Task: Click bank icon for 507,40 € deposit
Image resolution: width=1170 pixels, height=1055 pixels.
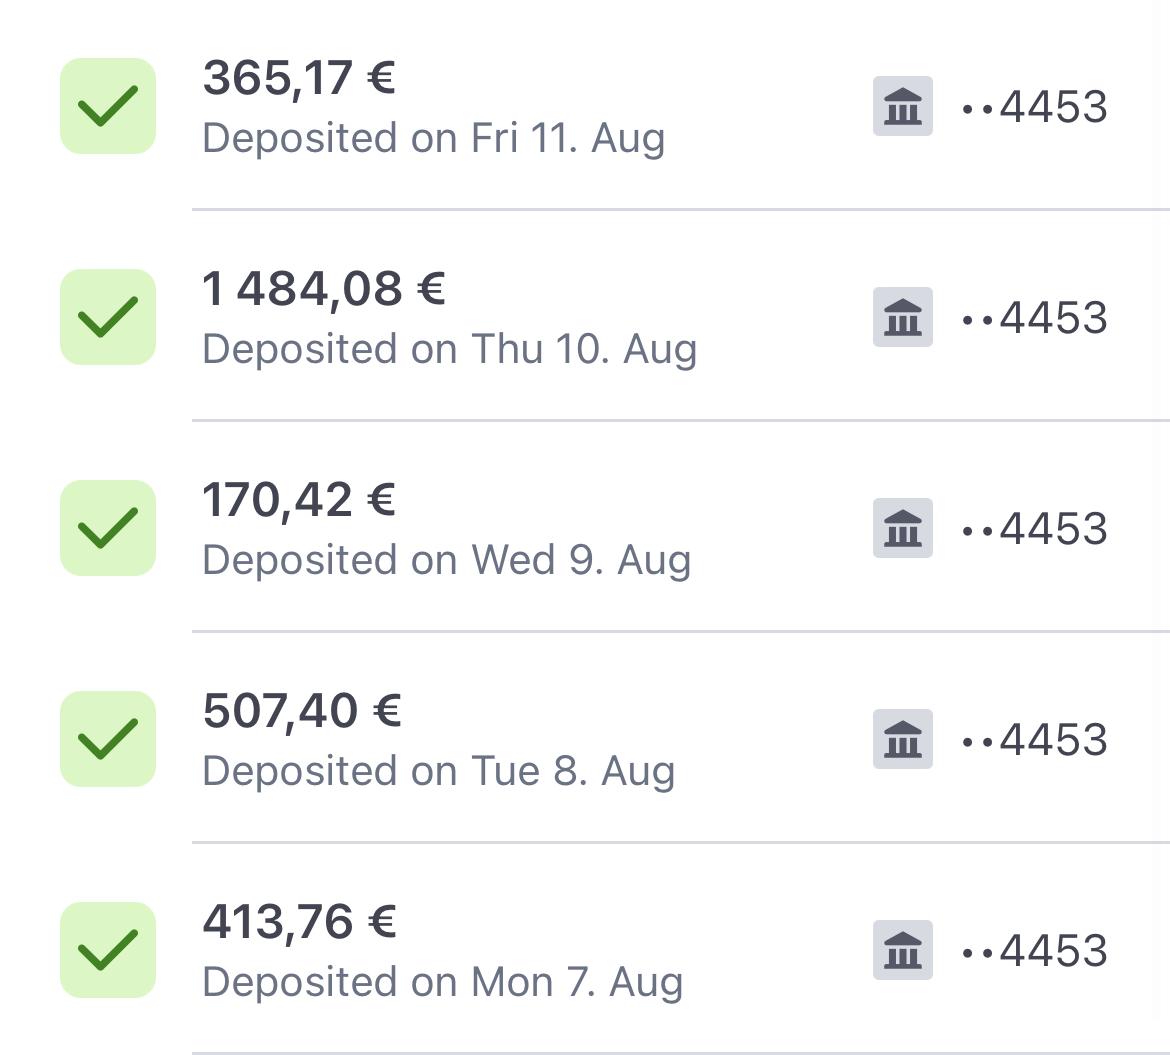Action: click(902, 739)
